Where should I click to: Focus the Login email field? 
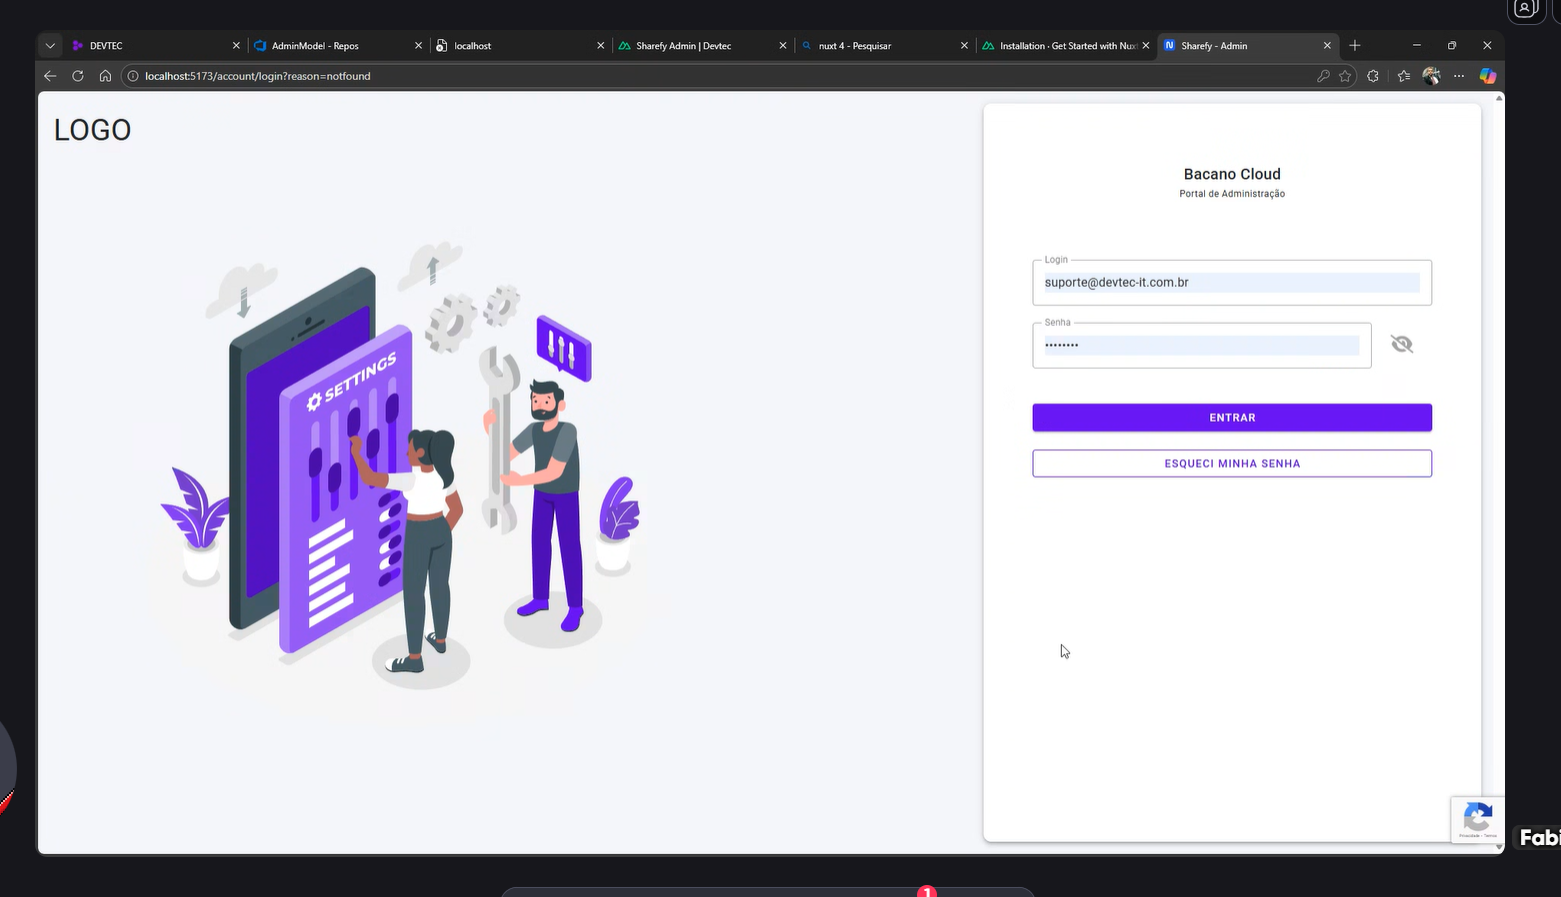pos(1230,283)
